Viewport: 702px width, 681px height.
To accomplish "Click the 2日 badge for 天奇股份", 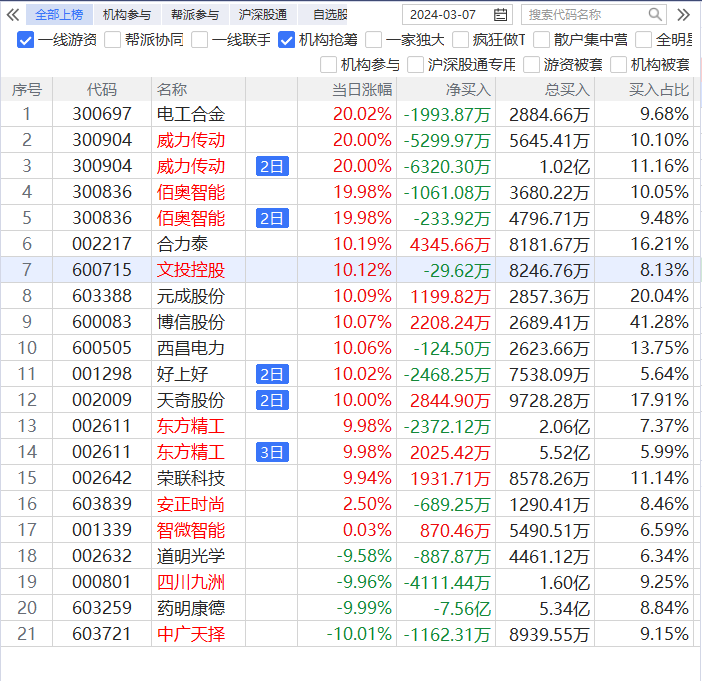I will tap(272, 400).
